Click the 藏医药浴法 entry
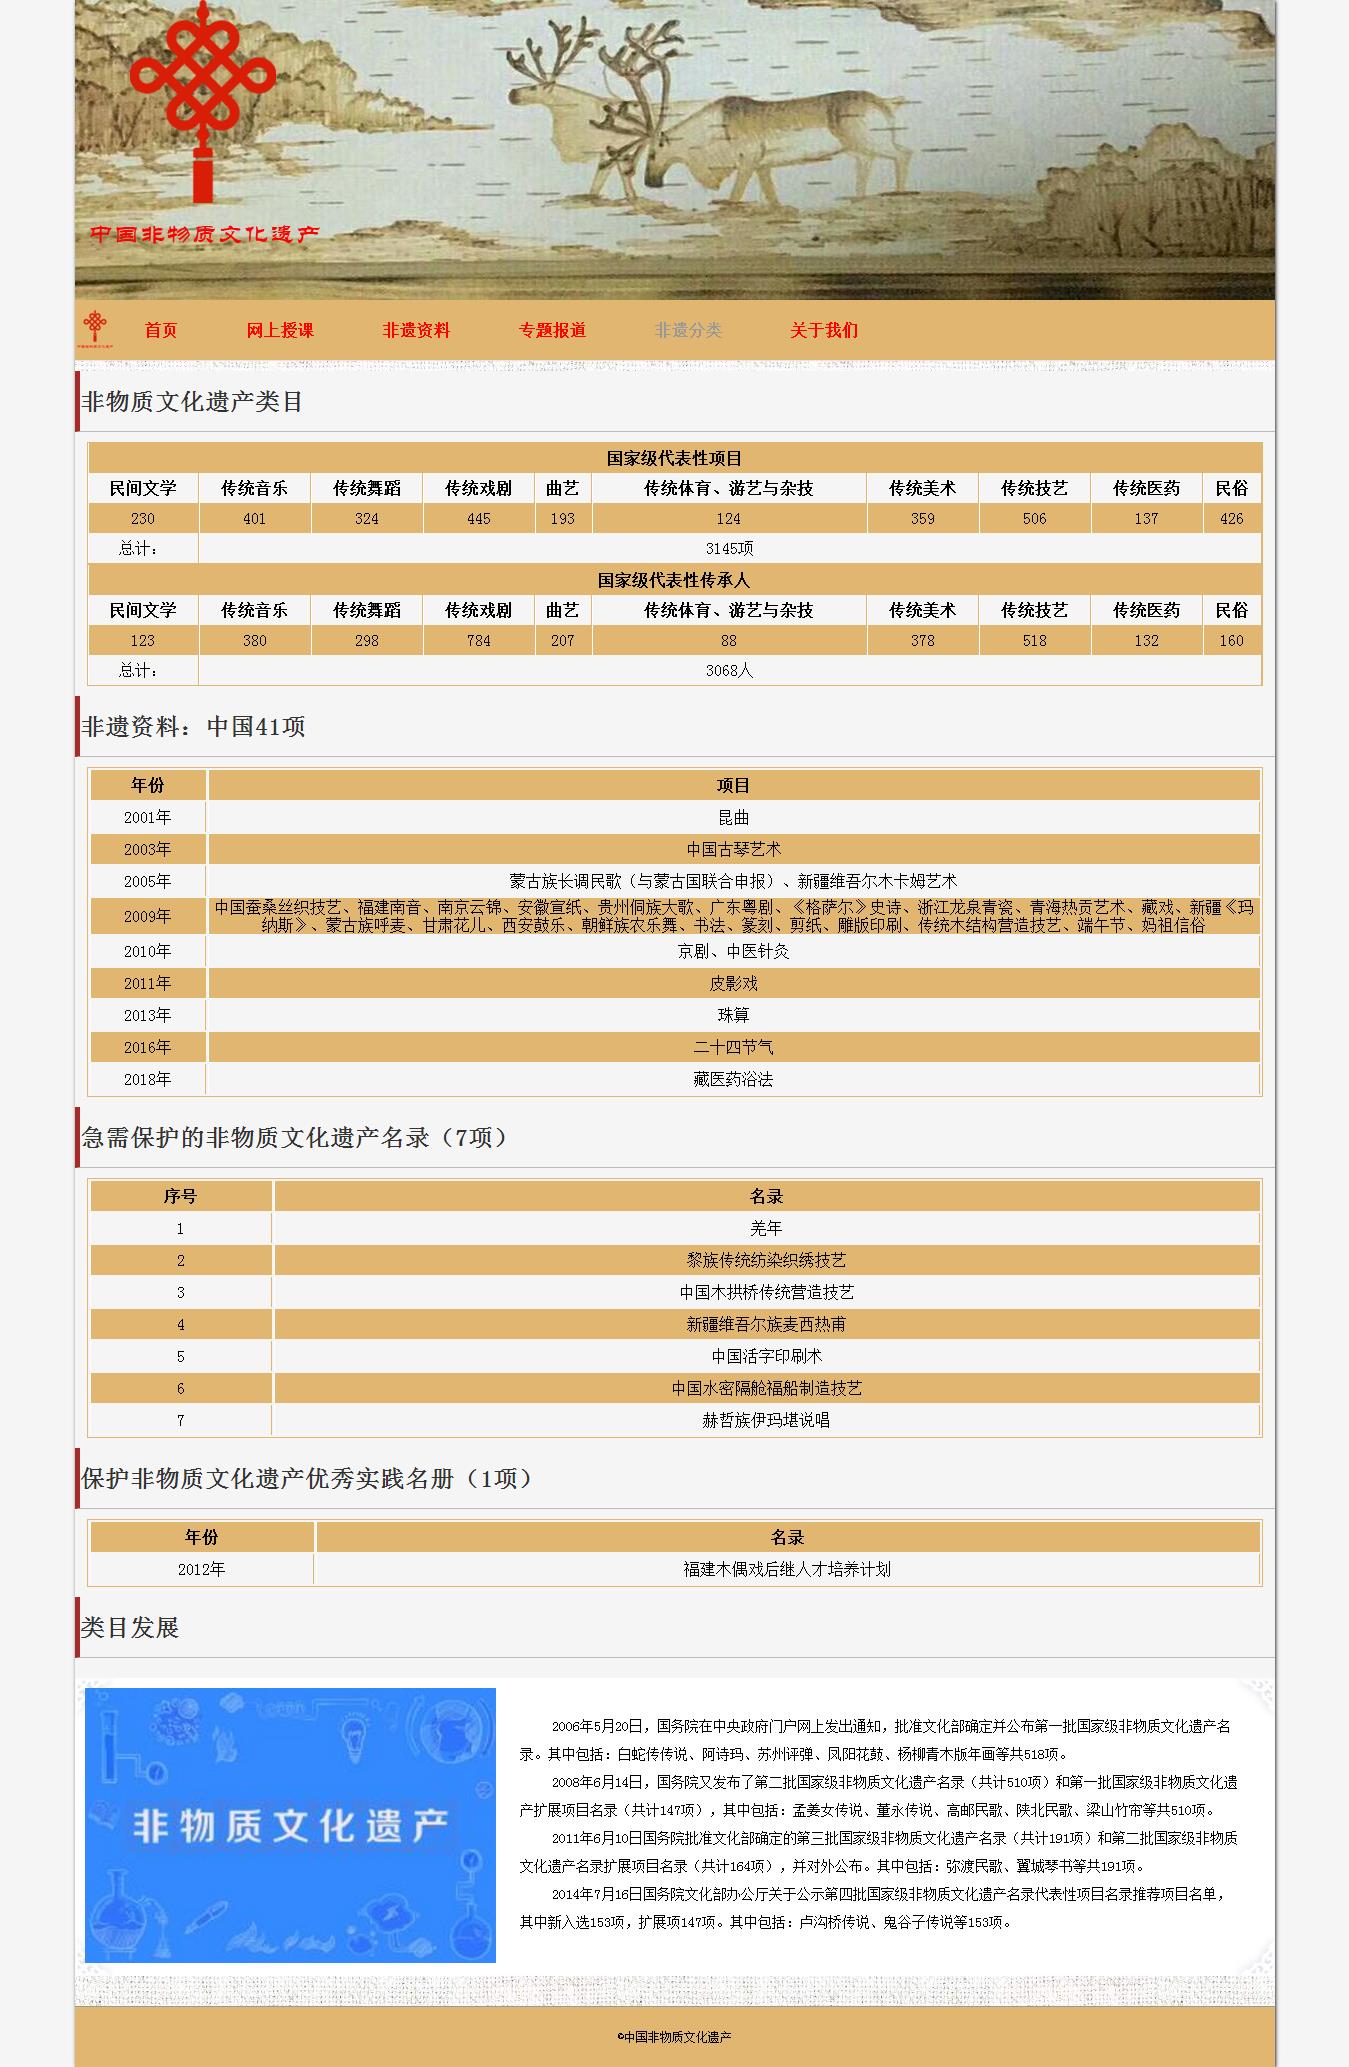 [734, 1079]
